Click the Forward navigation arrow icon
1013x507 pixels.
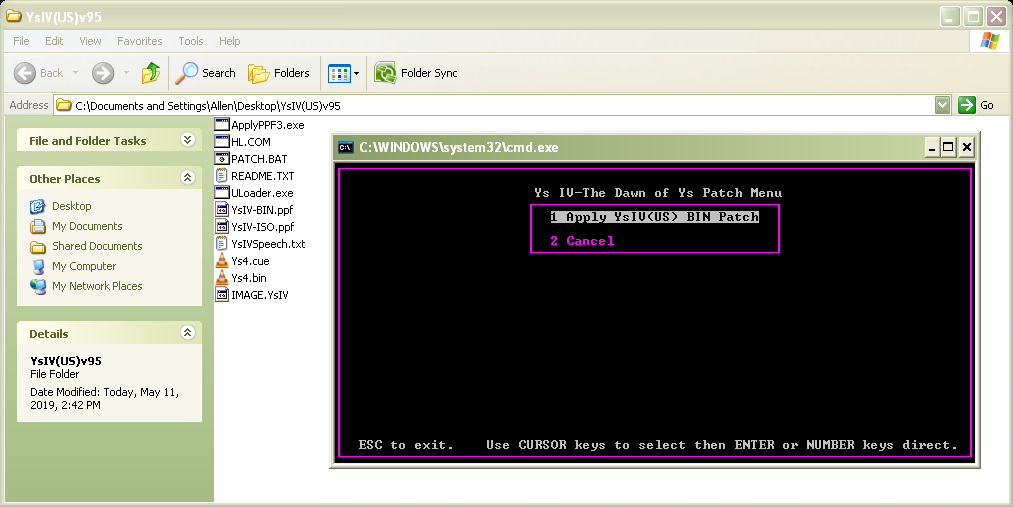[103, 73]
